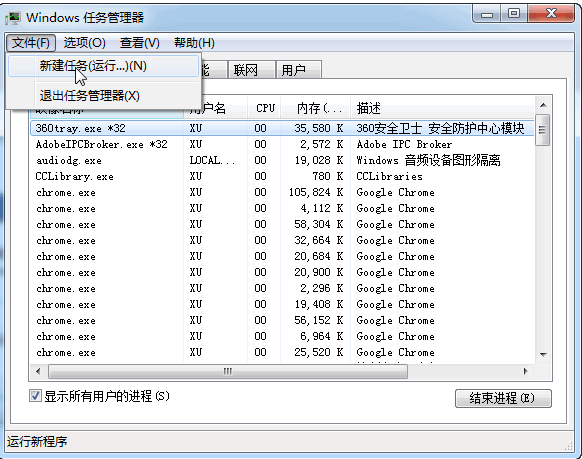Click the horizontal scrollbar left arrow

pyautogui.click(x=38, y=371)
